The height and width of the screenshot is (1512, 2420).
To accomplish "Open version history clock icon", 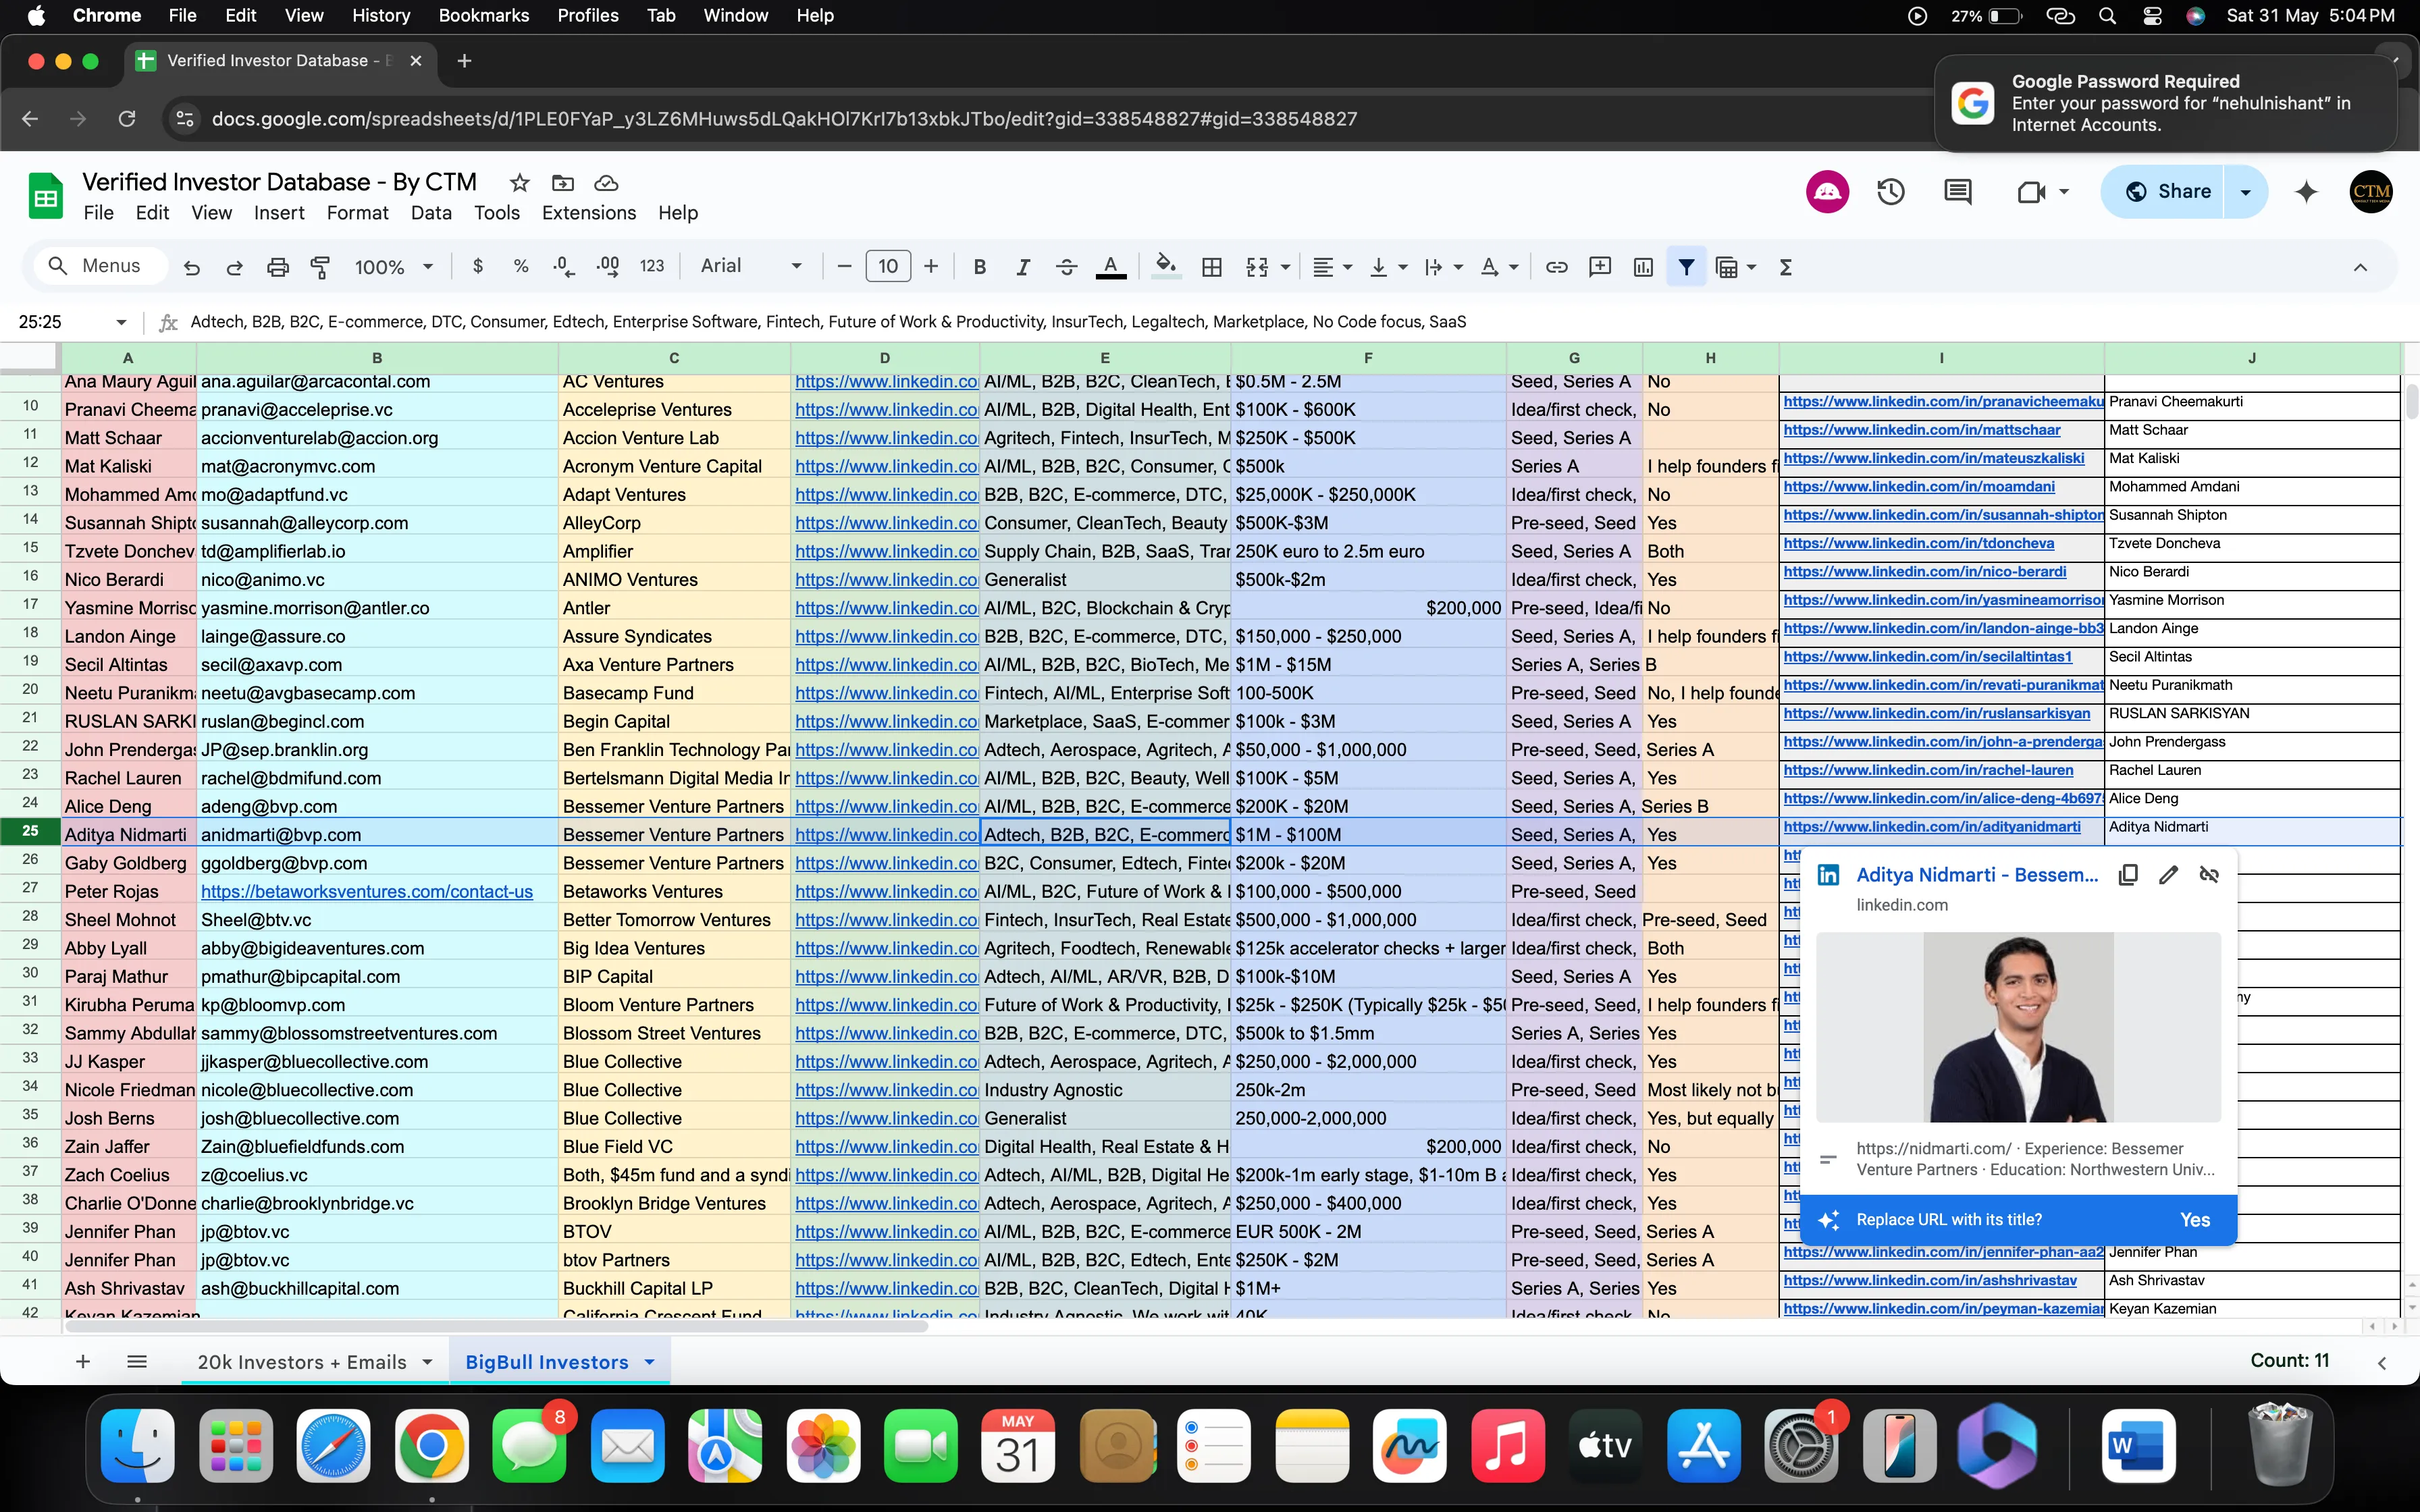I will (x=1890, y=192).
